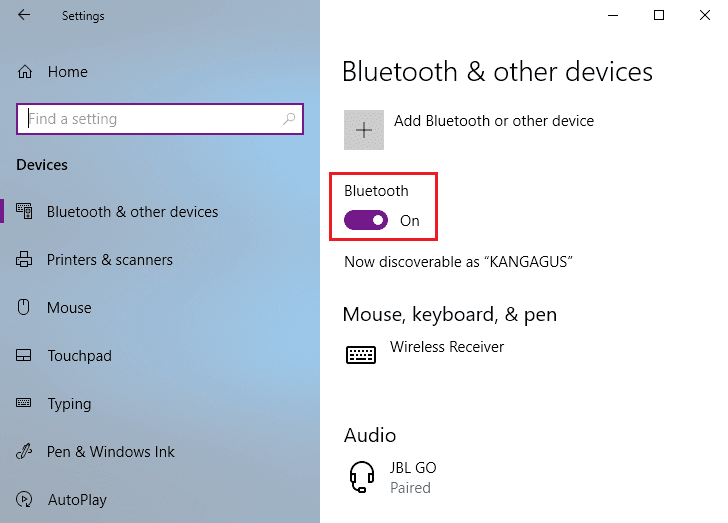Go to Typing settings
Image resolution: width=728 pixels, height=523 pixels.
pos(69,404)
